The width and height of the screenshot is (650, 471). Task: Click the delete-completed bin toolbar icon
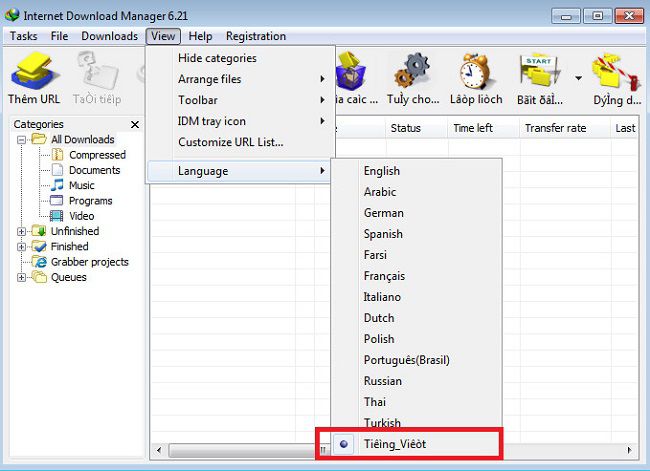(x=352, y=71)
